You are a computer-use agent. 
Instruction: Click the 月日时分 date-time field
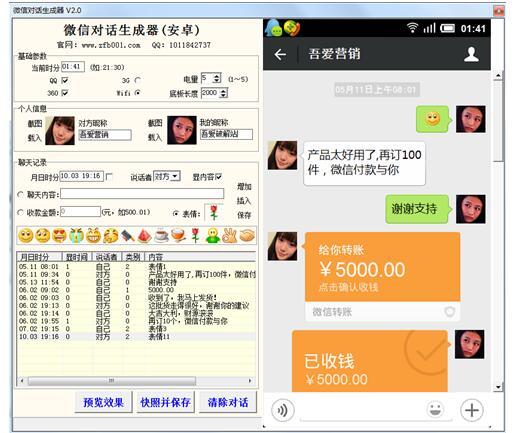point(82,176)
